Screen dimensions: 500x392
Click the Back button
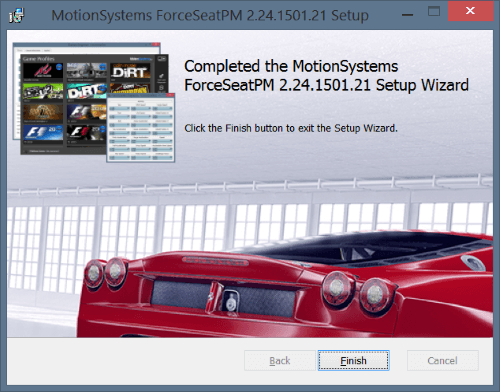[x=280, y=360]
